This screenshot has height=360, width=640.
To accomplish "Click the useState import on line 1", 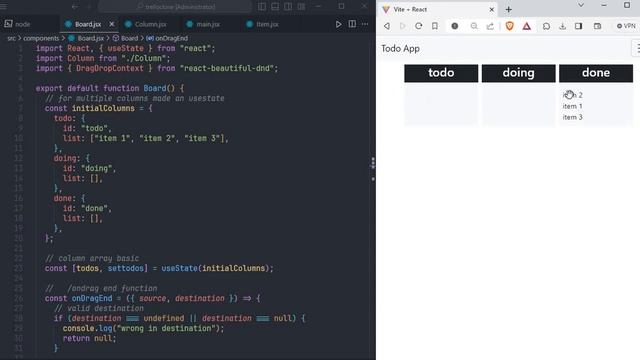I will [125, 48].
